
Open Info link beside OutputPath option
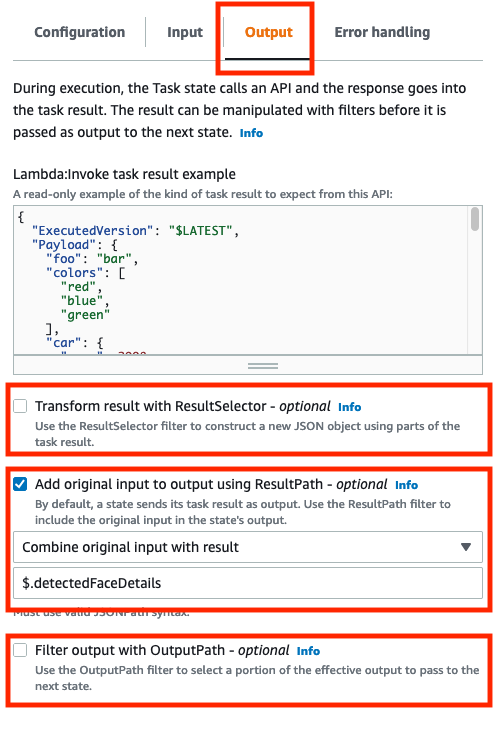click(x=308, y=651)
